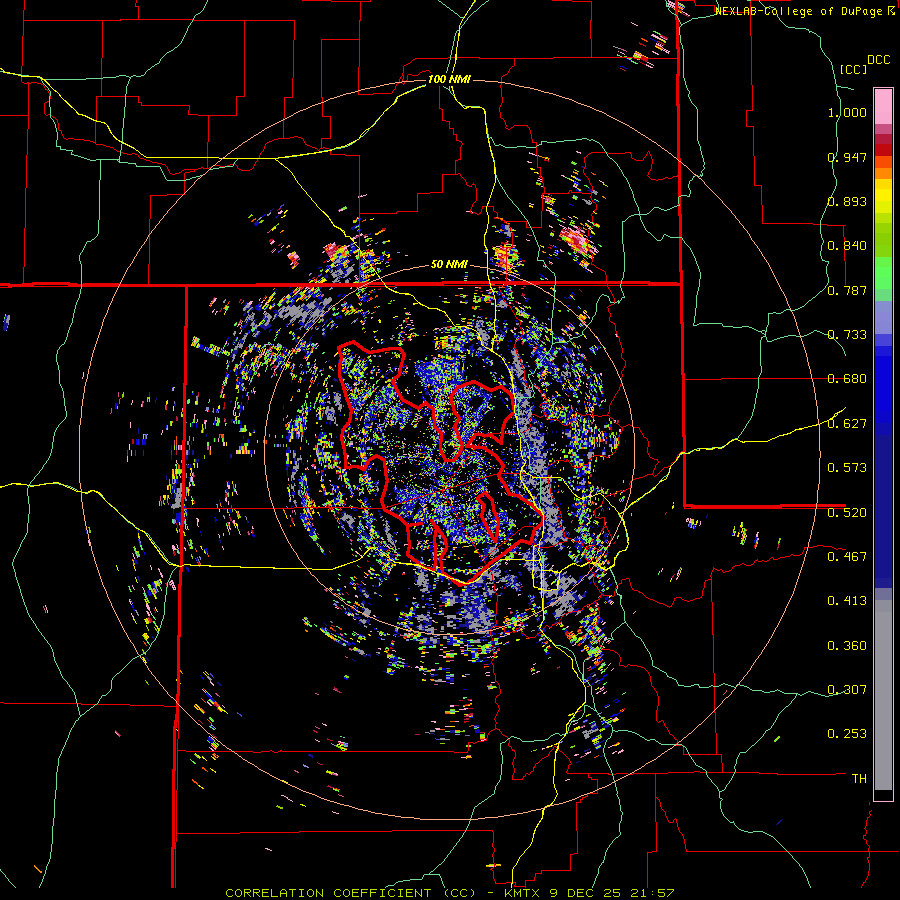The image size is (900, 900).
Task: Click the 0.840 scale value
Action: pos(847,246)
